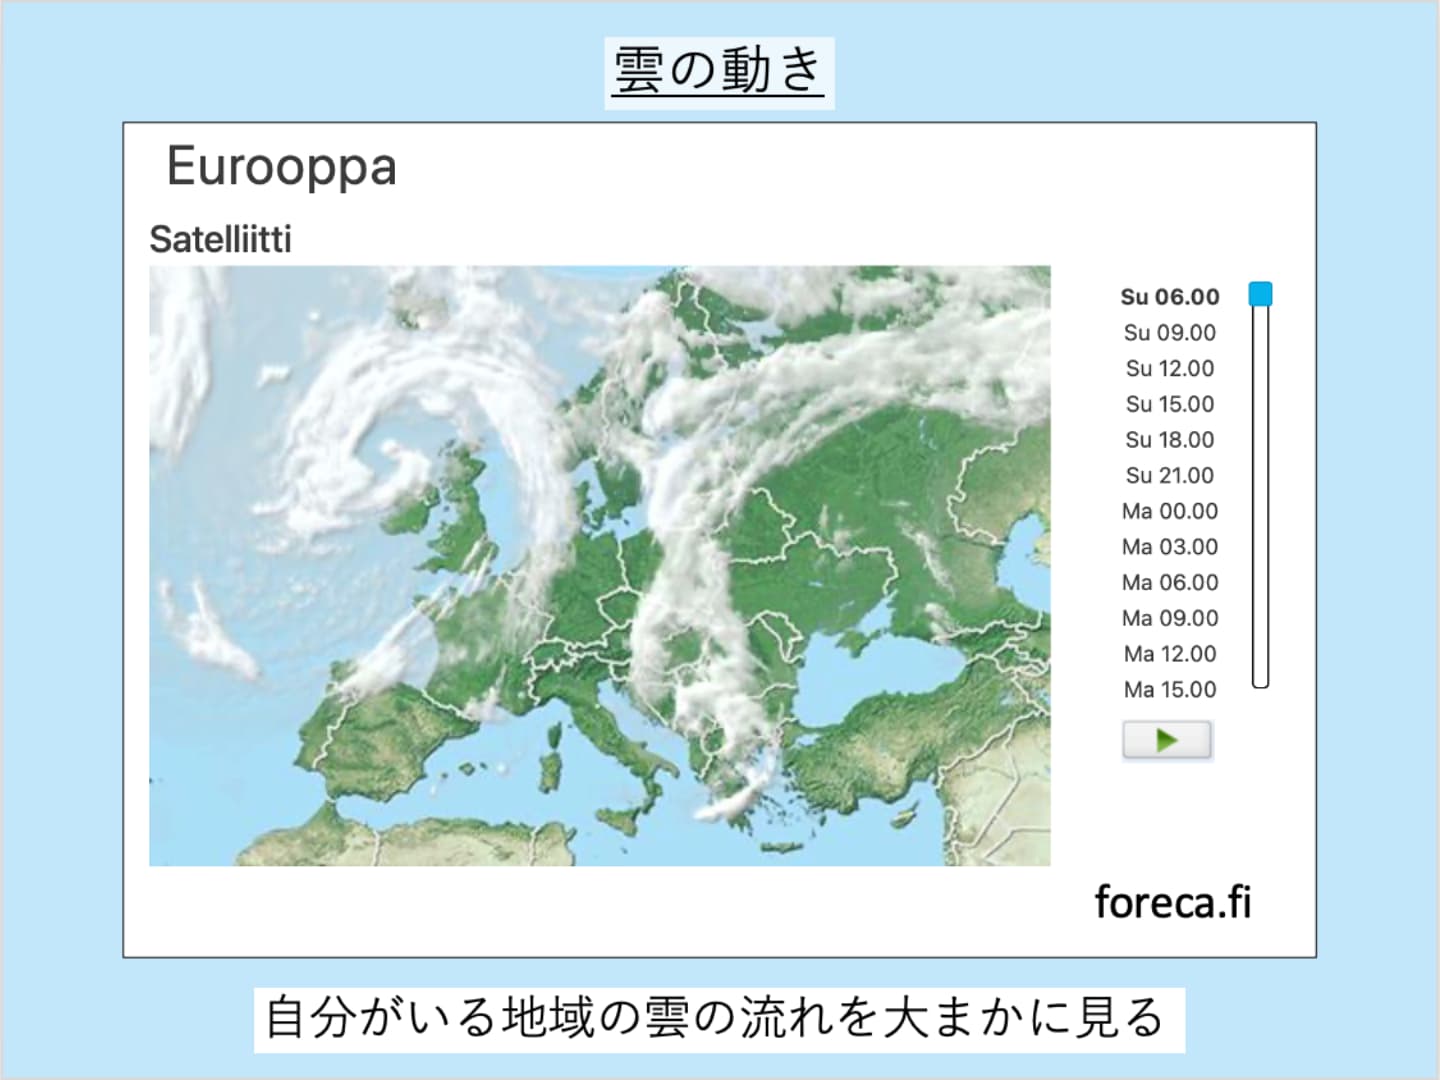The image size is (1440, 1080).
Task: Select the Su 21.00 time step
Action: coord(1169,476)
